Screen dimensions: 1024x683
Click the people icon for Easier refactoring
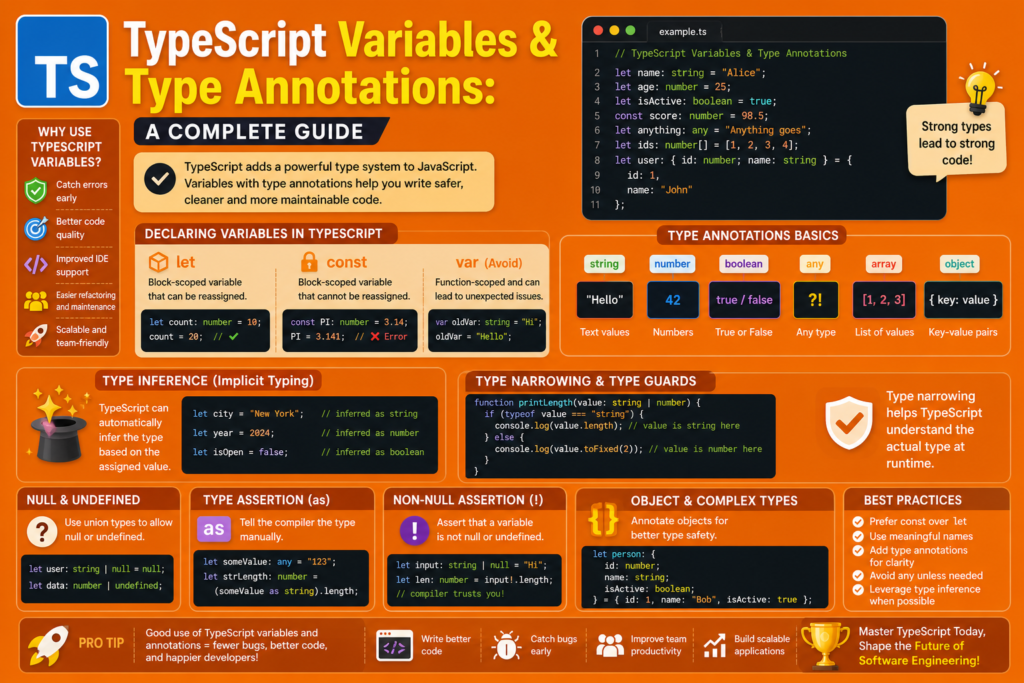pyautogui.click(x=36, y=301)
